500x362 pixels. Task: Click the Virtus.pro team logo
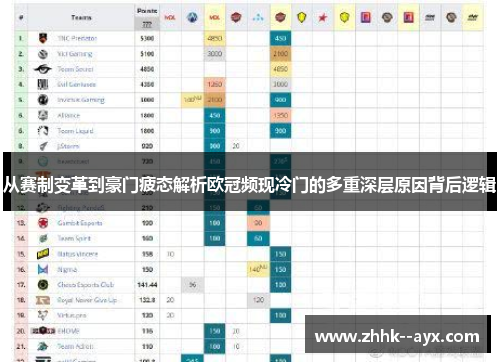point(43,315)
